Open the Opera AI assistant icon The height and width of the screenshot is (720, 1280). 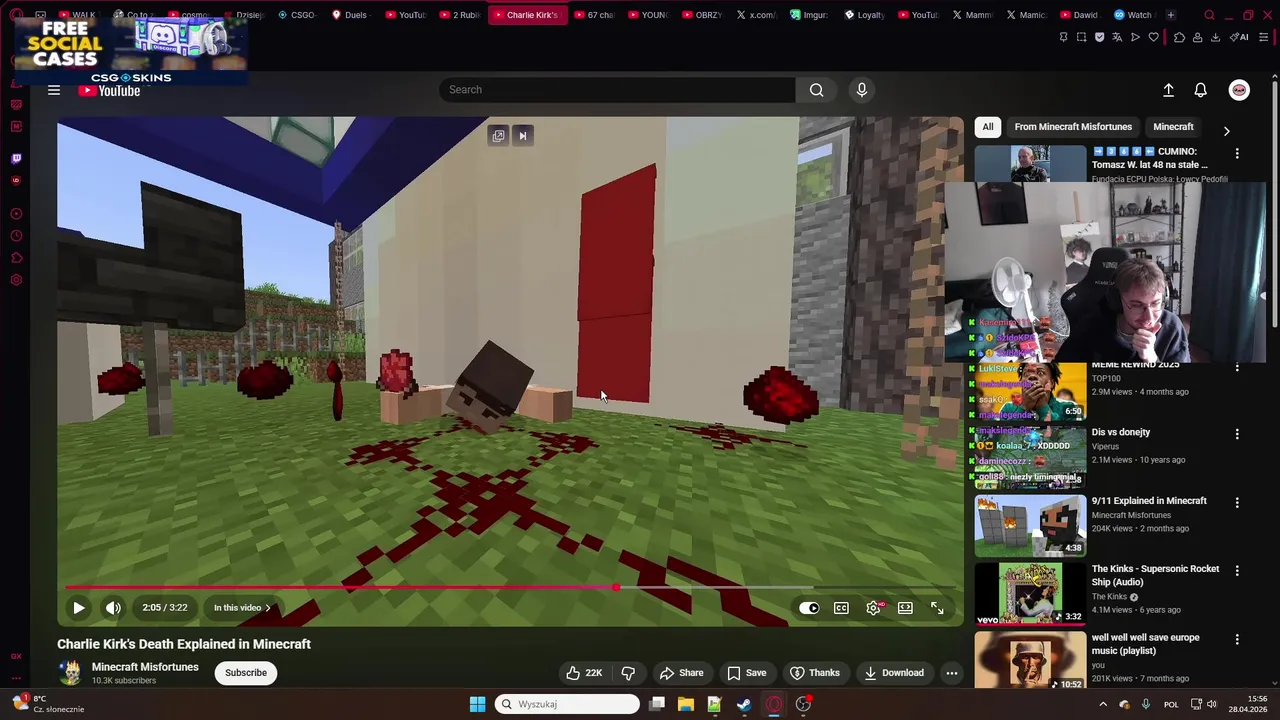pos(1240,37)
